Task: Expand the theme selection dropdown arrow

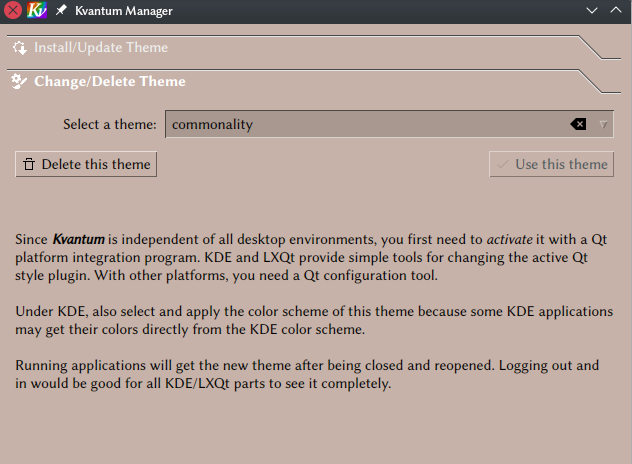Action: coord(603,125)
